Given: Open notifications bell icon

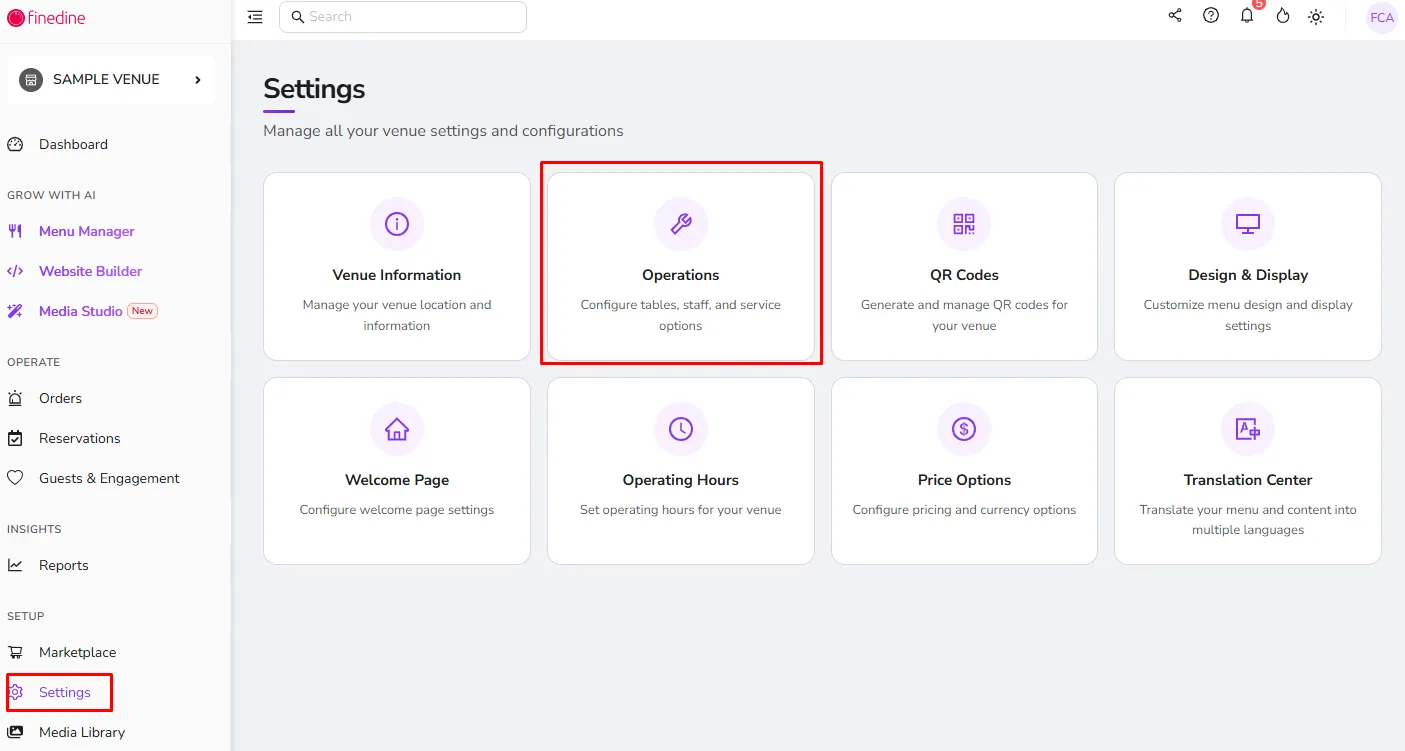Looking at the screenshot, I should (x=1247, y=16).
